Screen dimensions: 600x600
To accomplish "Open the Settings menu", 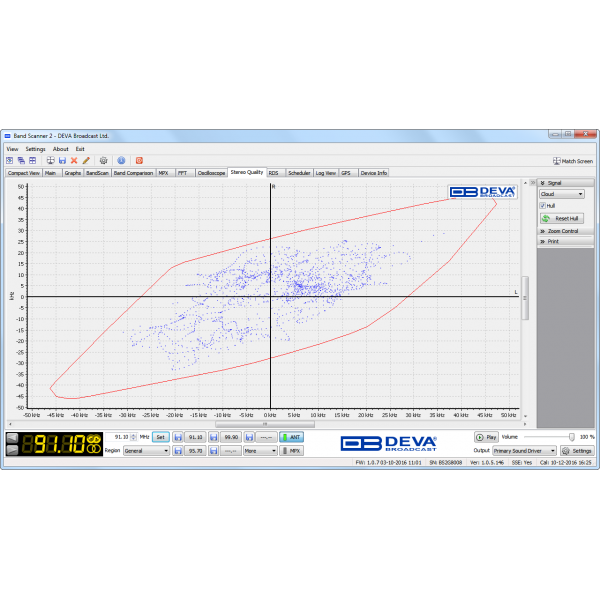I will pyautogui.click(x=35, y=149).
